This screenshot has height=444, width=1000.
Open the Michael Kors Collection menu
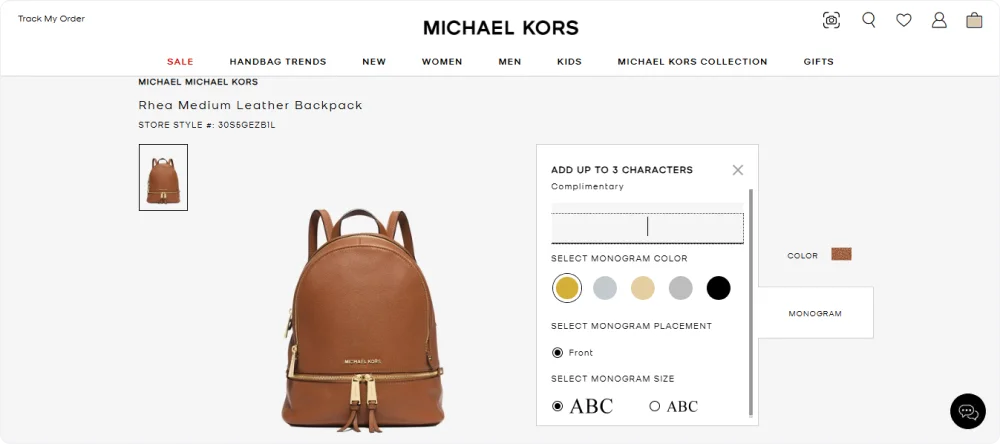(x=693, y=62)
